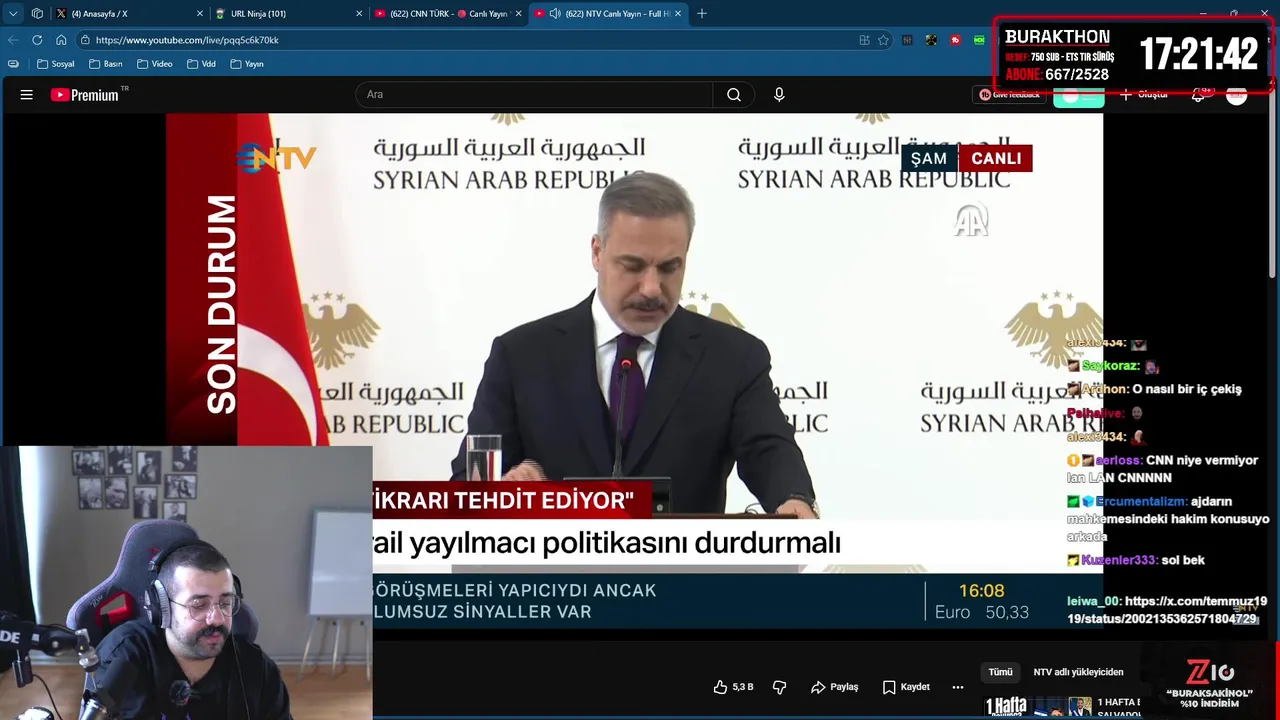Open the green extension icon in toolbar
The height and width of the screenshot is (720, 1280).
click(979, 40)
